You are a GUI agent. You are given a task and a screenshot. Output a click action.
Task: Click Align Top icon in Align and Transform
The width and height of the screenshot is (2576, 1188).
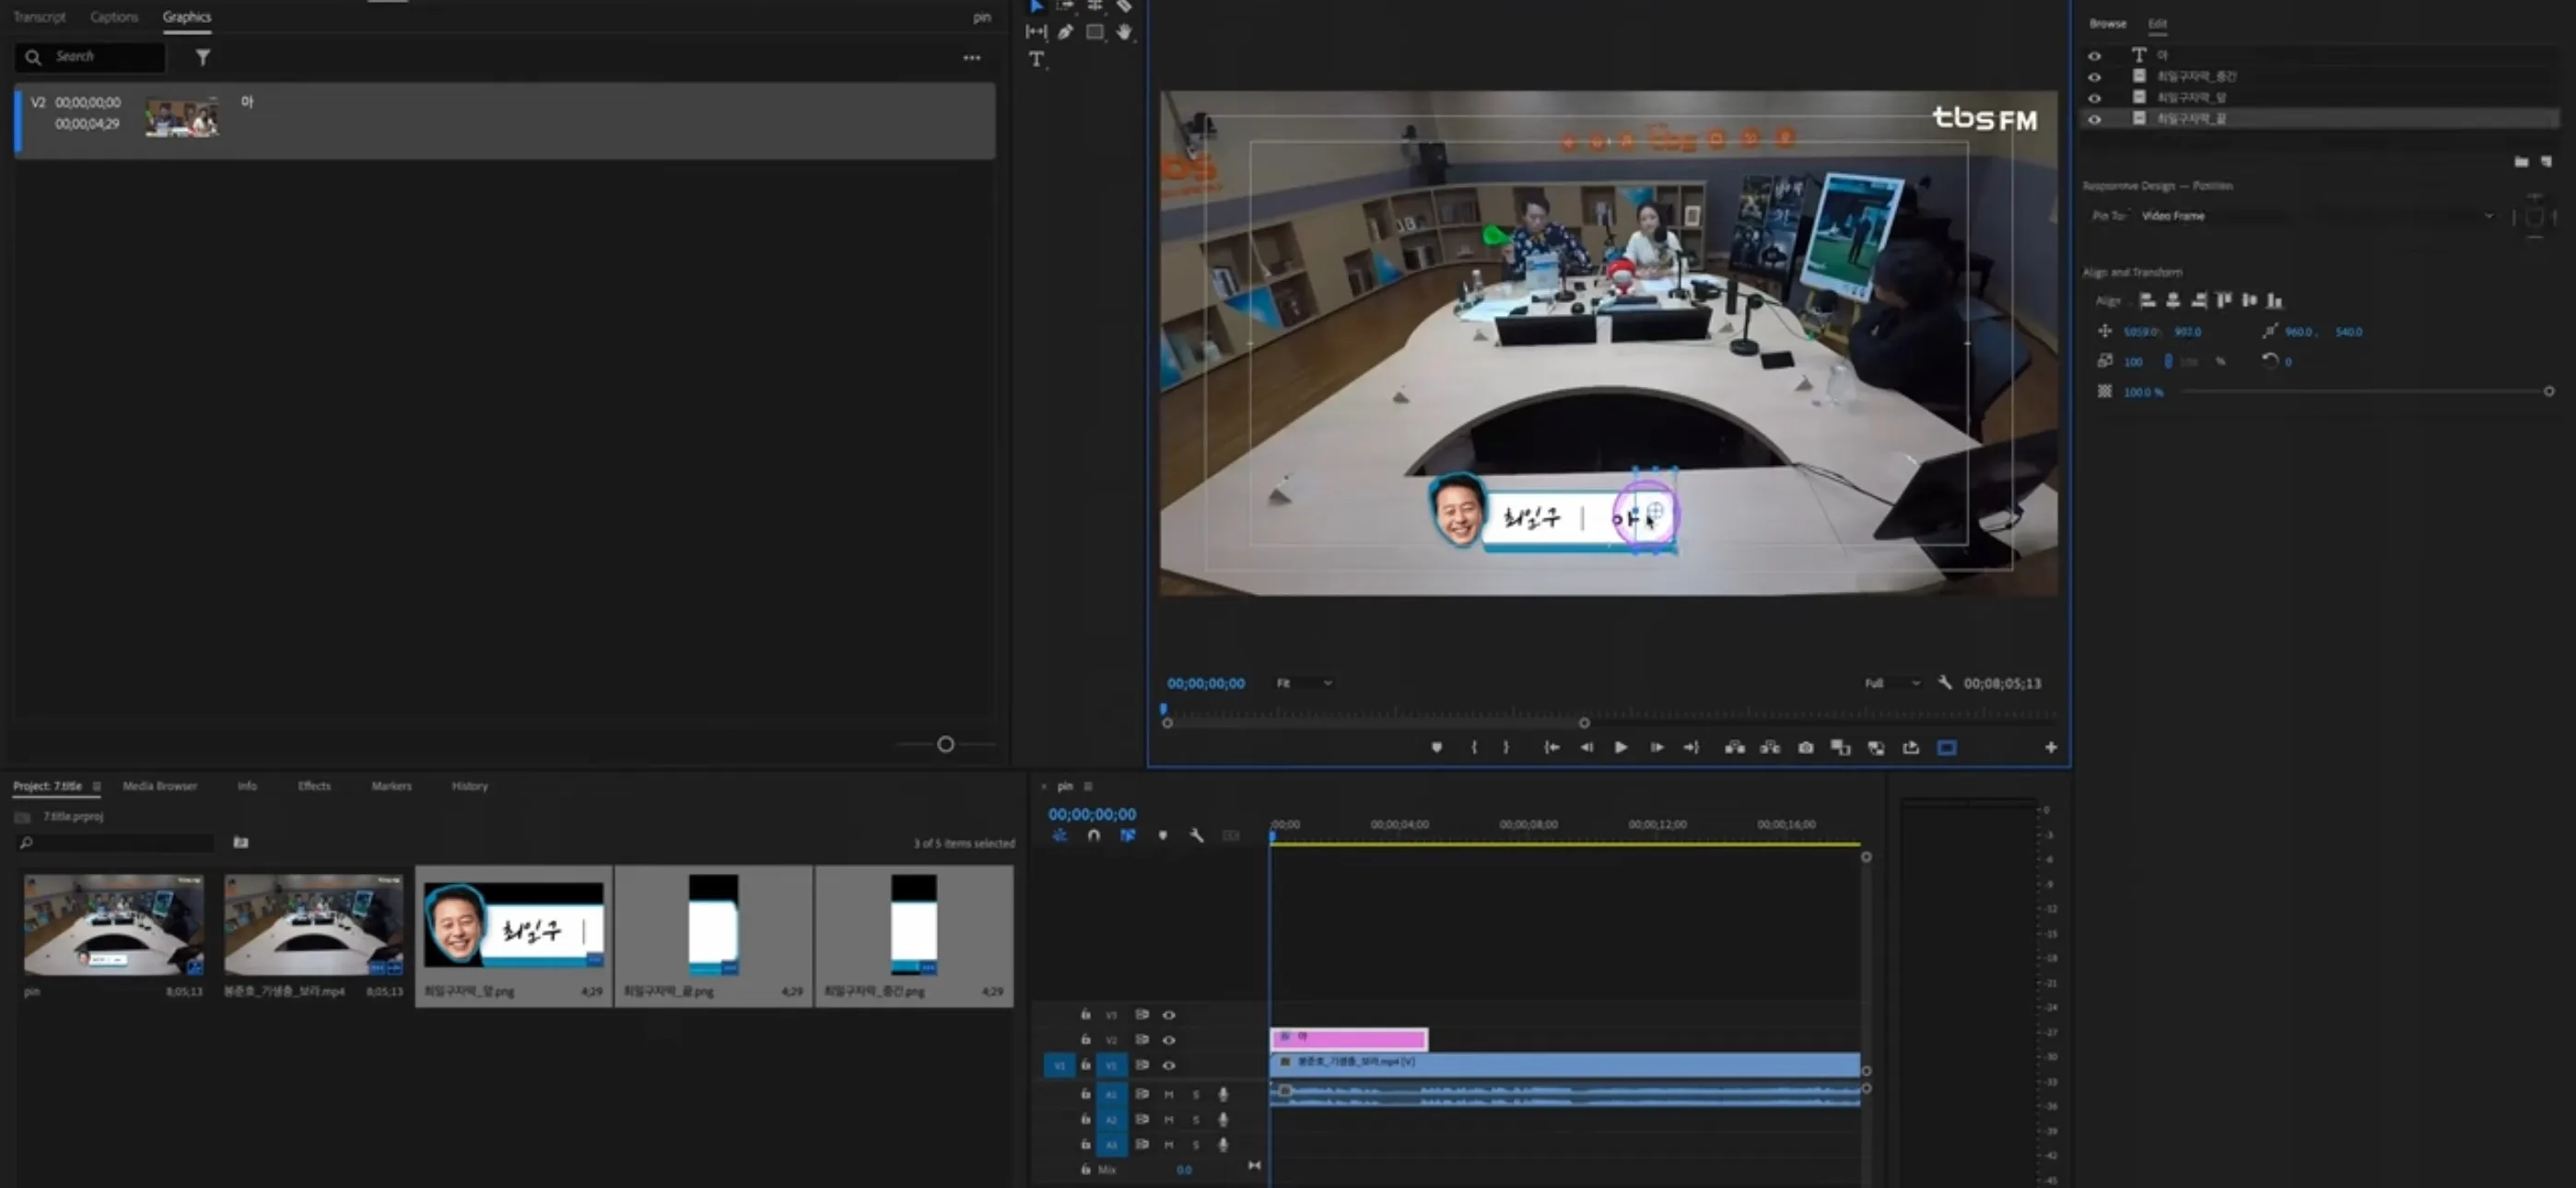coord(2223,300)
